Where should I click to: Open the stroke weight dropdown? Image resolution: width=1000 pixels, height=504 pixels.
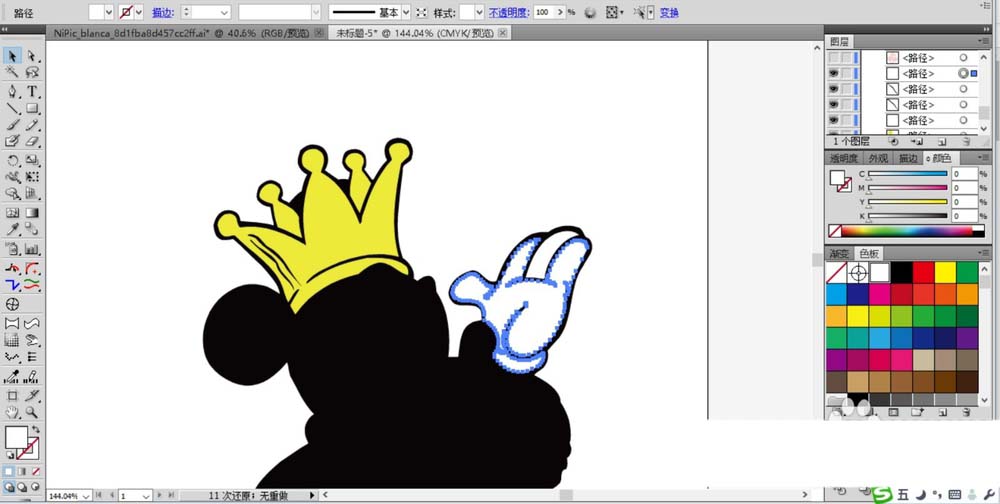pyautogui.click(x=224, y=12)
